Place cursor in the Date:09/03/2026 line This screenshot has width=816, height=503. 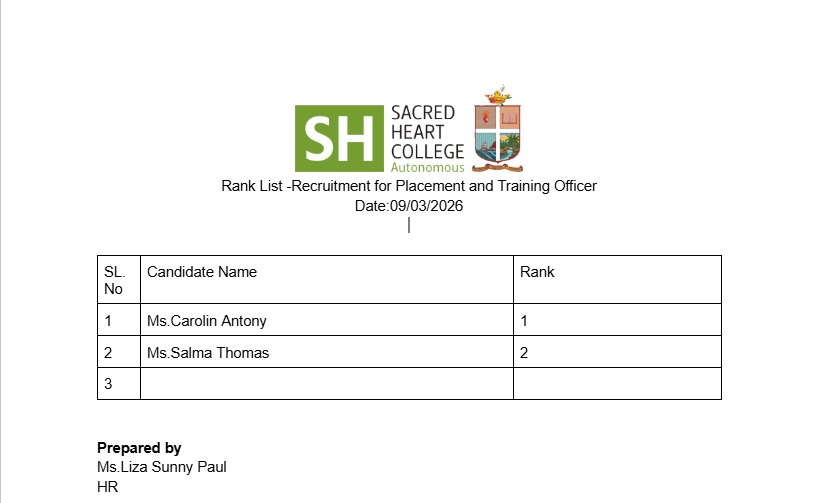(408, 206)
